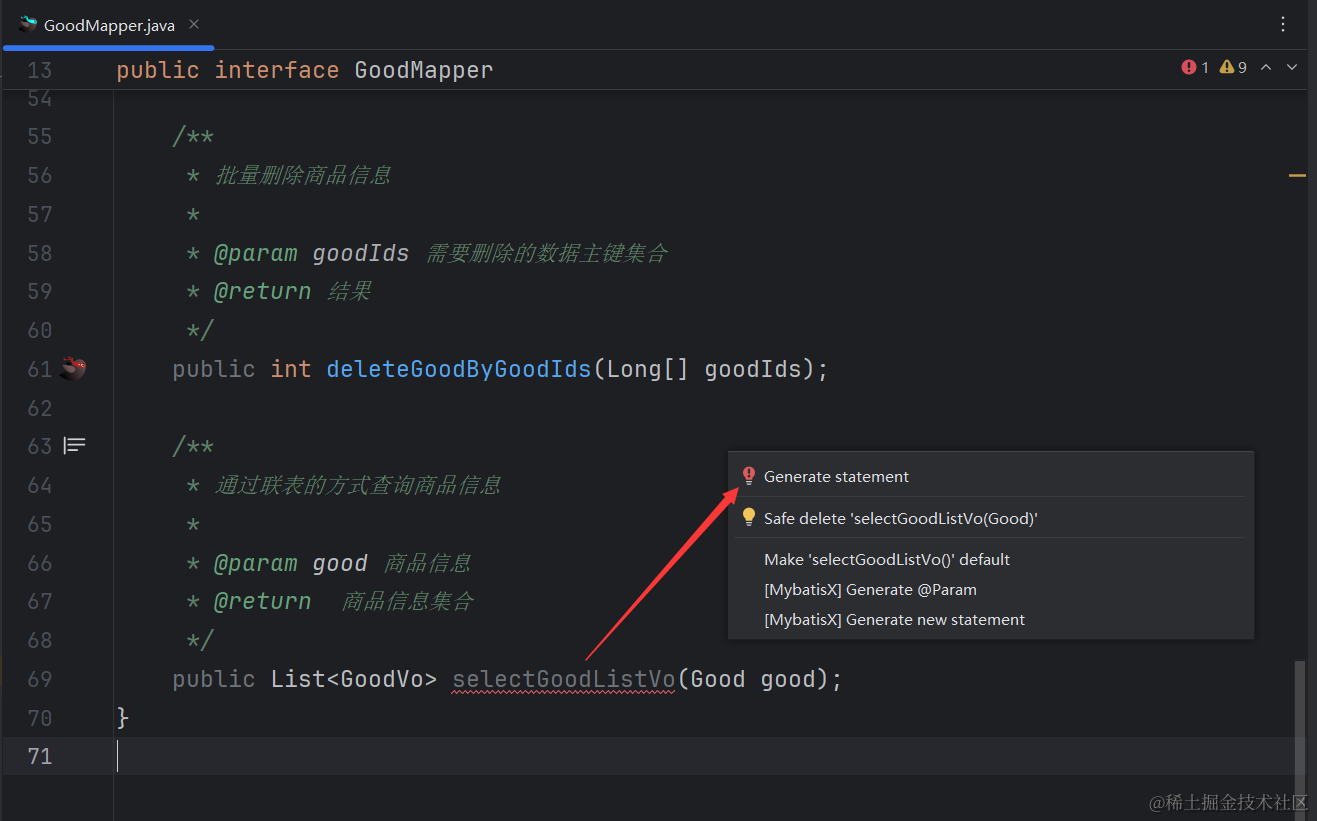Toggle rendered doc view on line 63
The image size is (1317, 821).
[75, 446]
